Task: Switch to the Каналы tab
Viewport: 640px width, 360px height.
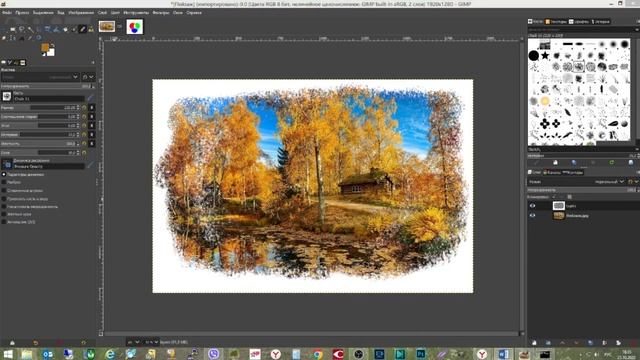Action: coord(551,172)
